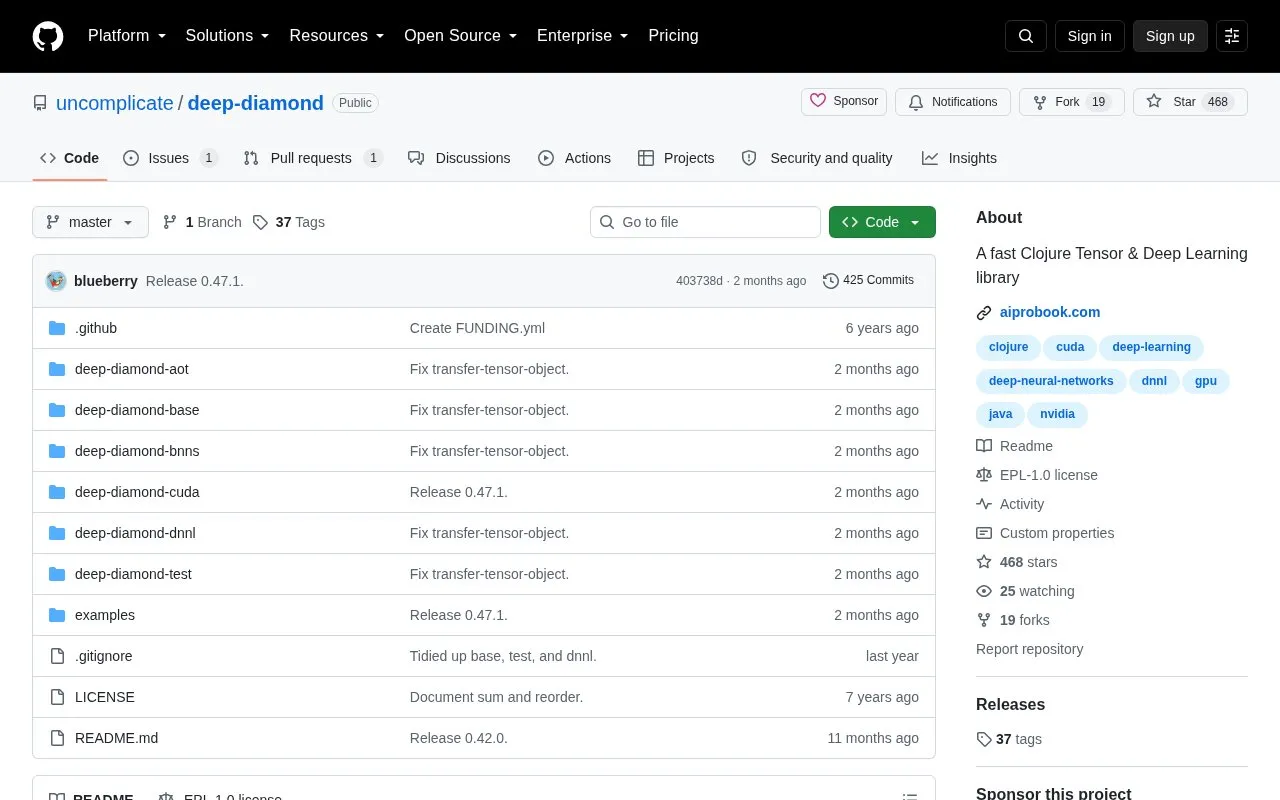Image resolution: width=1280 pixels, height=800 pixels.
Task: Click the README.md file icon
Action: click(57, 738)
